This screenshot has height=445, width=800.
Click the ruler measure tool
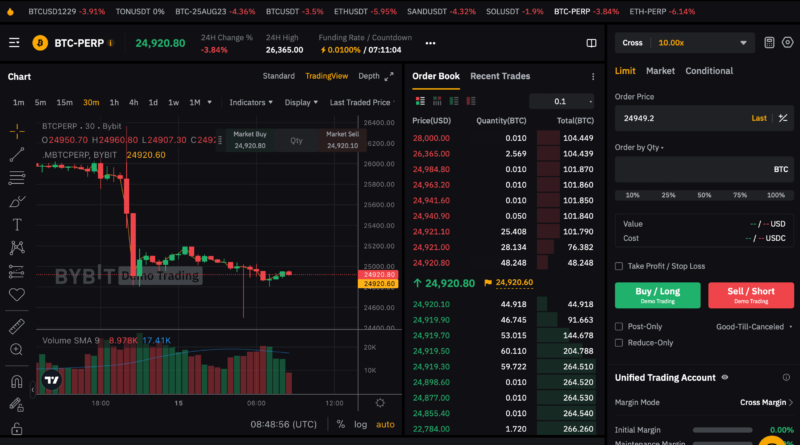[x=16, y=327]
